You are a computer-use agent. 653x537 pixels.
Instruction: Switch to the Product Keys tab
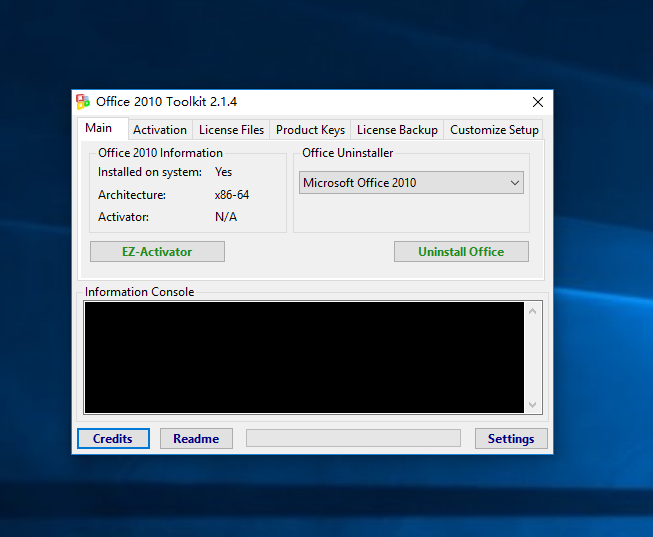310,130
